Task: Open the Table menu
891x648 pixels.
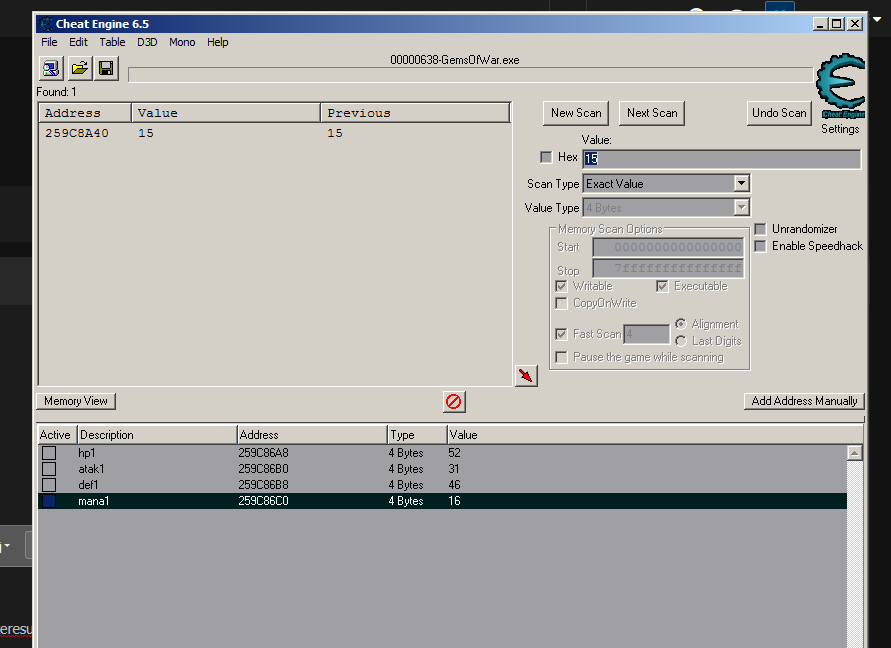Action: [x=113, y=42]
